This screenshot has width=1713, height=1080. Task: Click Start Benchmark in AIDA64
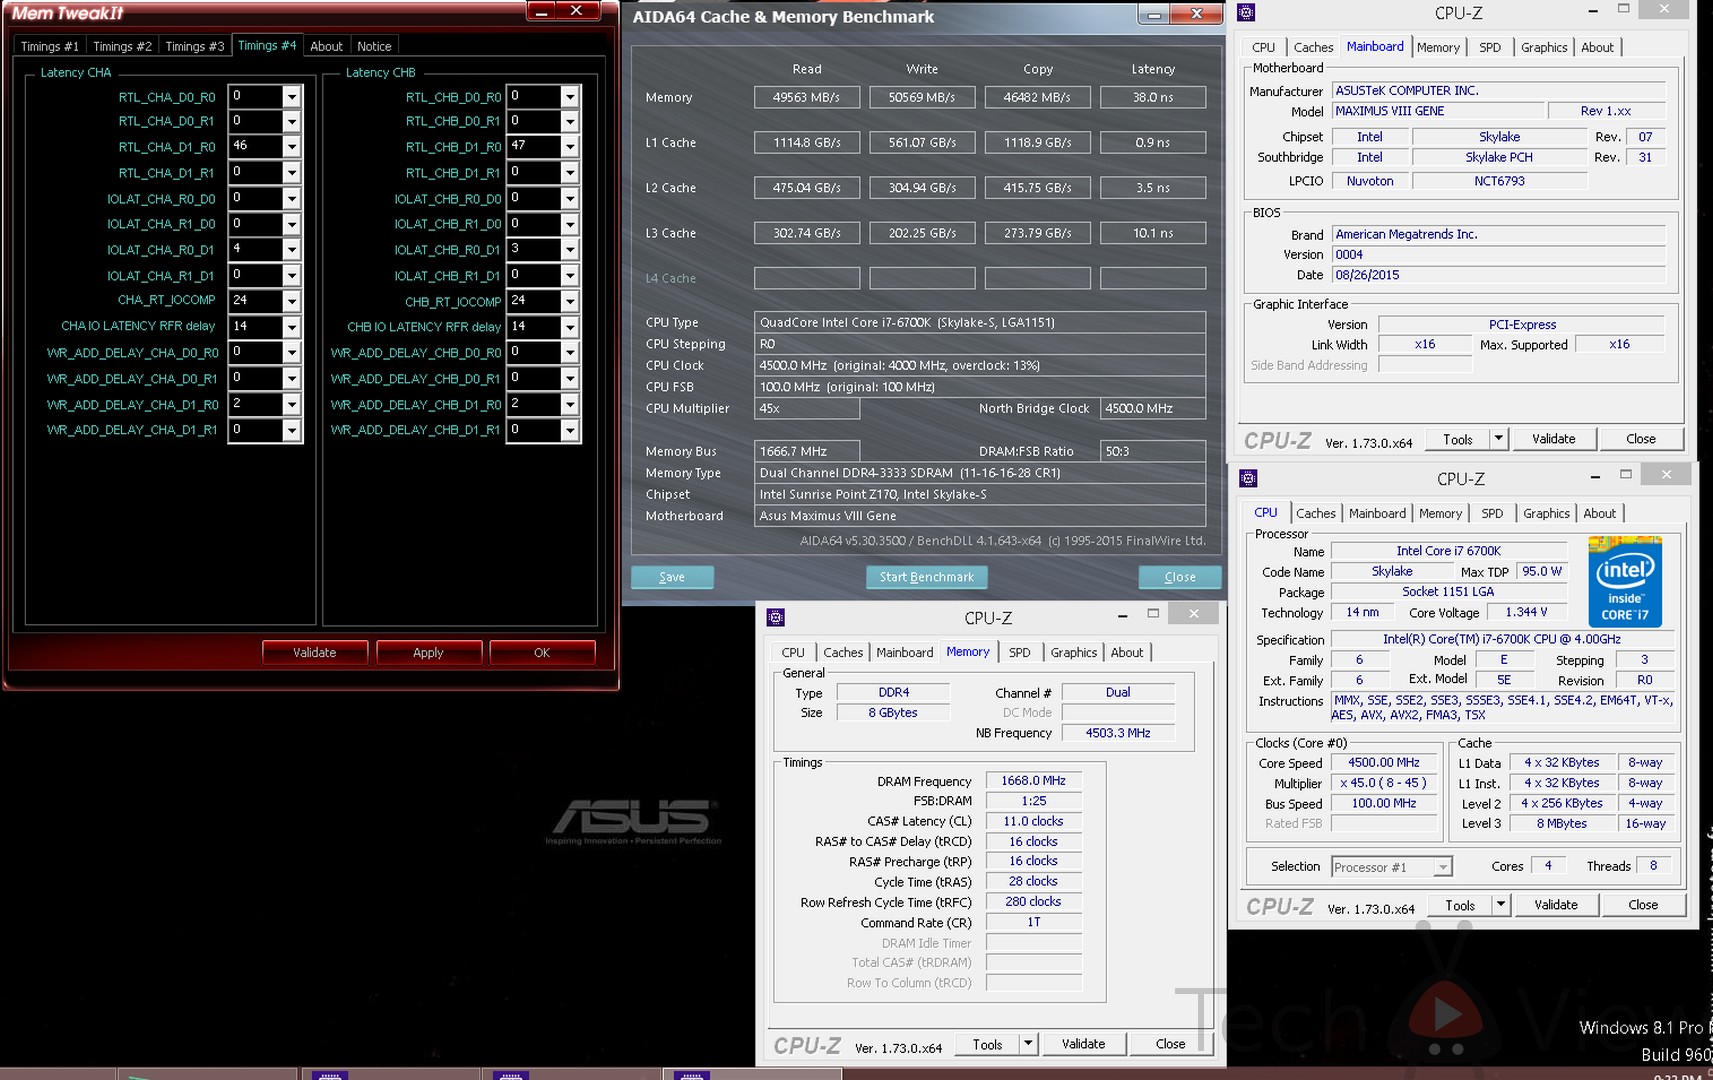point(926,577)
